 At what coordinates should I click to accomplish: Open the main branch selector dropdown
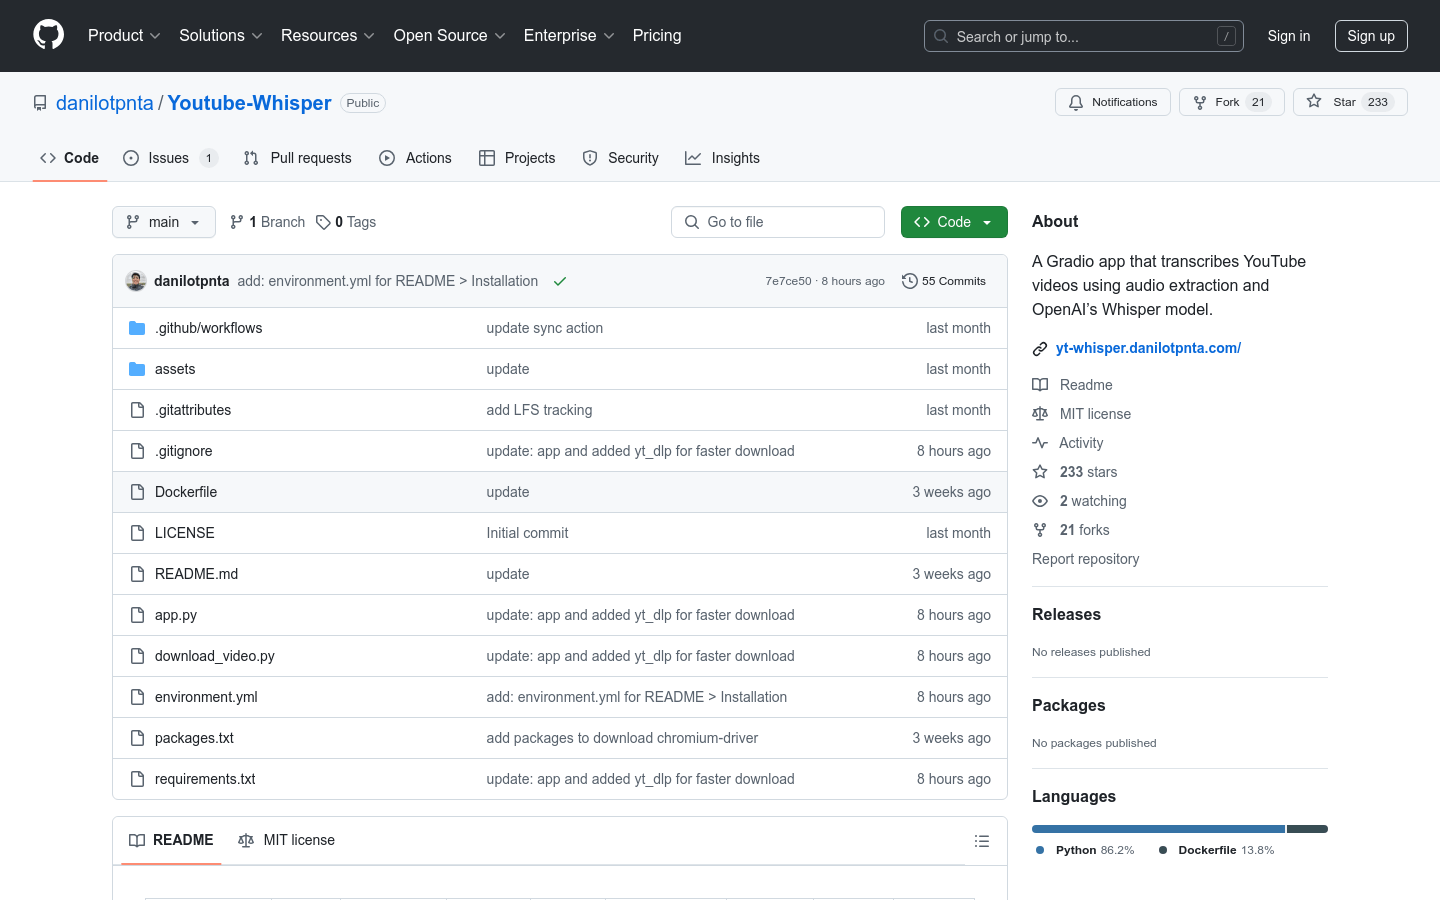pyautogui.click(x=164, y=222)
